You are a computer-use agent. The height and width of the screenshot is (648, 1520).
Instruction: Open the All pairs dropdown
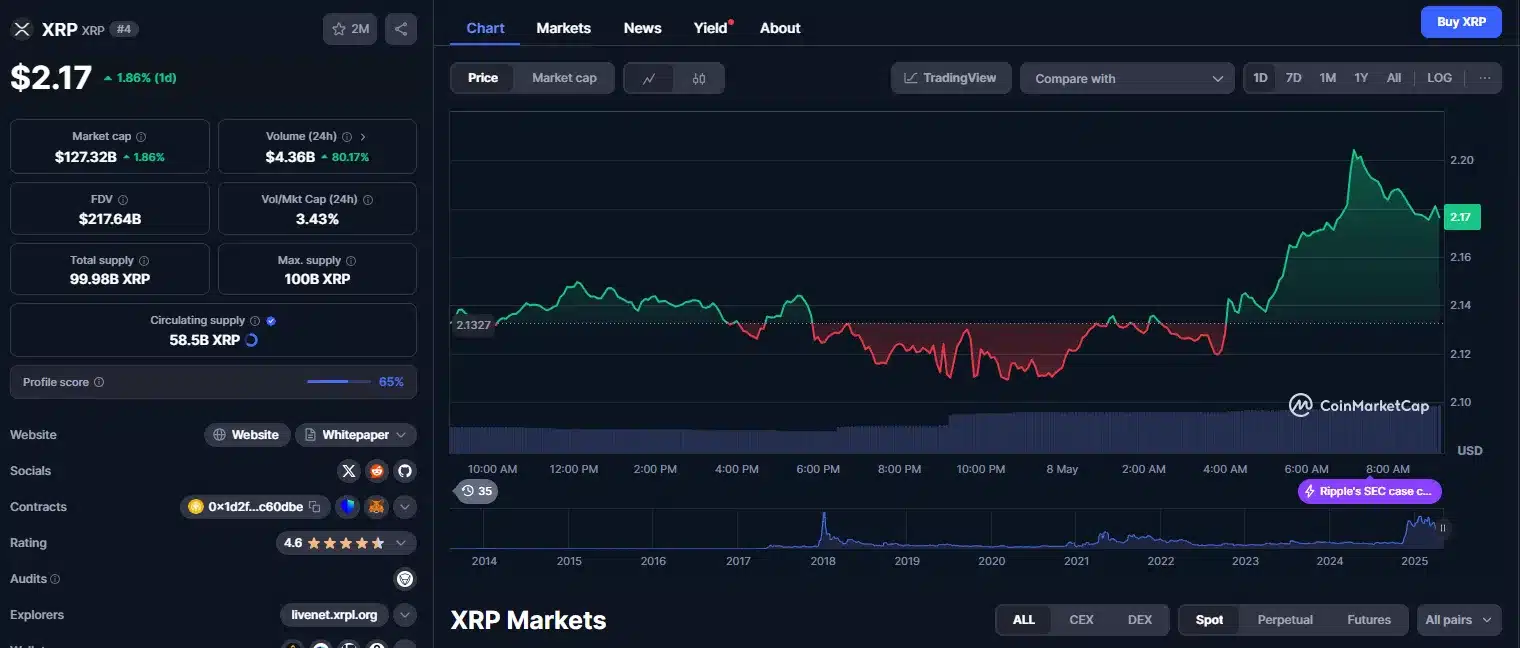pyautogui.click(x=1459, y=620)
